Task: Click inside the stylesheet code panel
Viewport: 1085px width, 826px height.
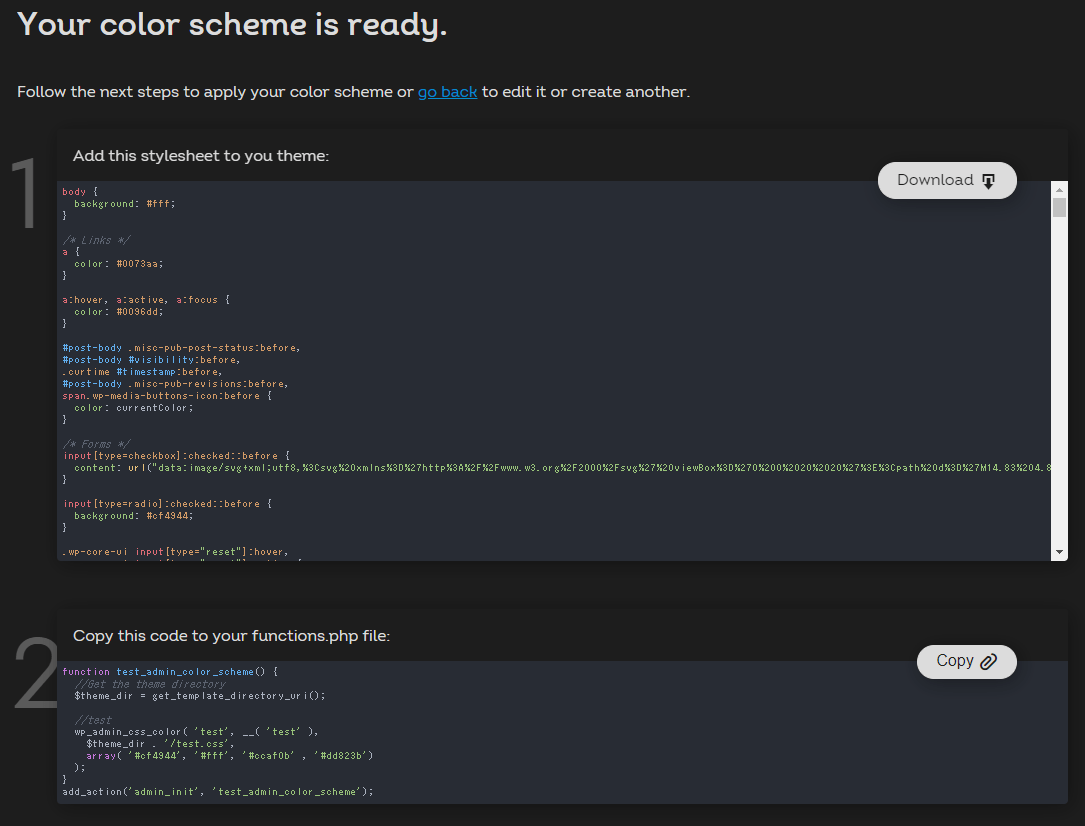Action: click(x=400, y=400)
